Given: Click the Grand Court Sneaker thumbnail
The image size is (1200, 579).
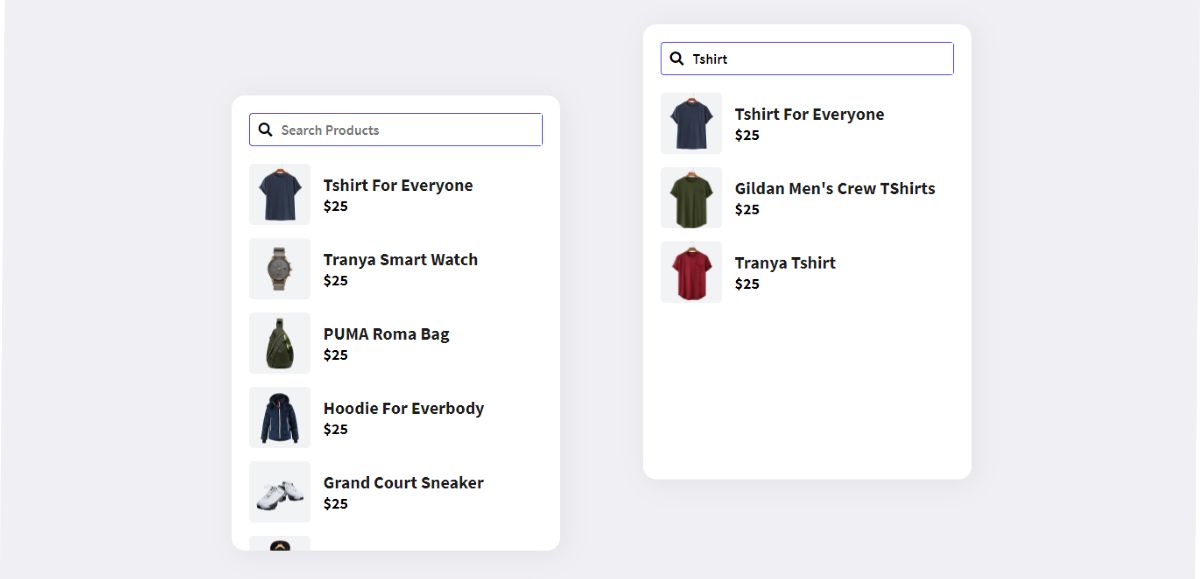Looking at the screenshot, I should coord(279,491).
